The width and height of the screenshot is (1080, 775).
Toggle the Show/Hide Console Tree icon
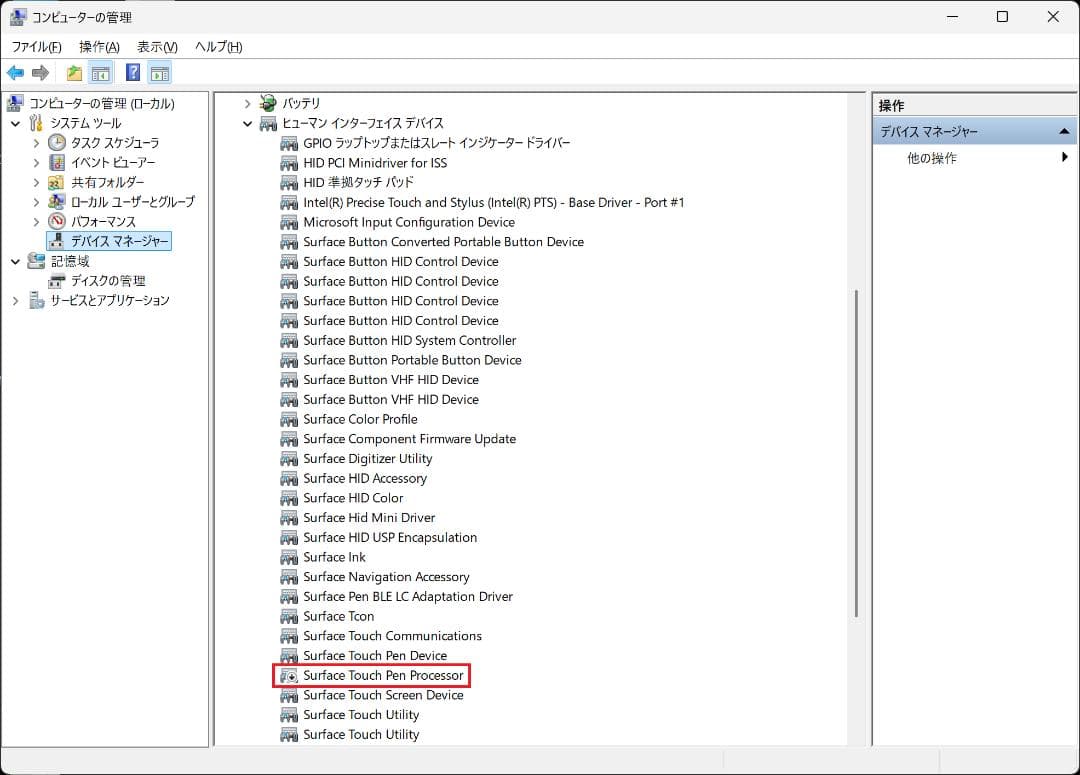coord(101,72)
